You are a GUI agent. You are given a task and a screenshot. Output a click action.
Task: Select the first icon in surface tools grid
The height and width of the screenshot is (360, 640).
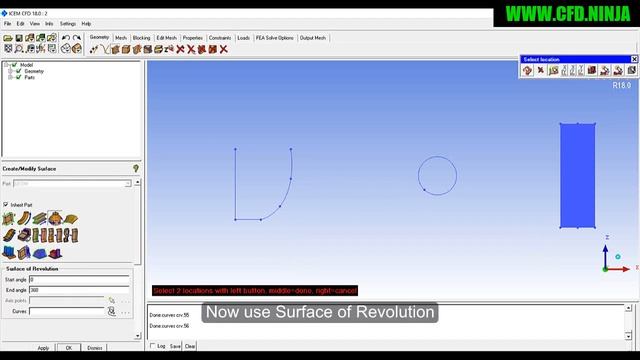pos(9,218)
